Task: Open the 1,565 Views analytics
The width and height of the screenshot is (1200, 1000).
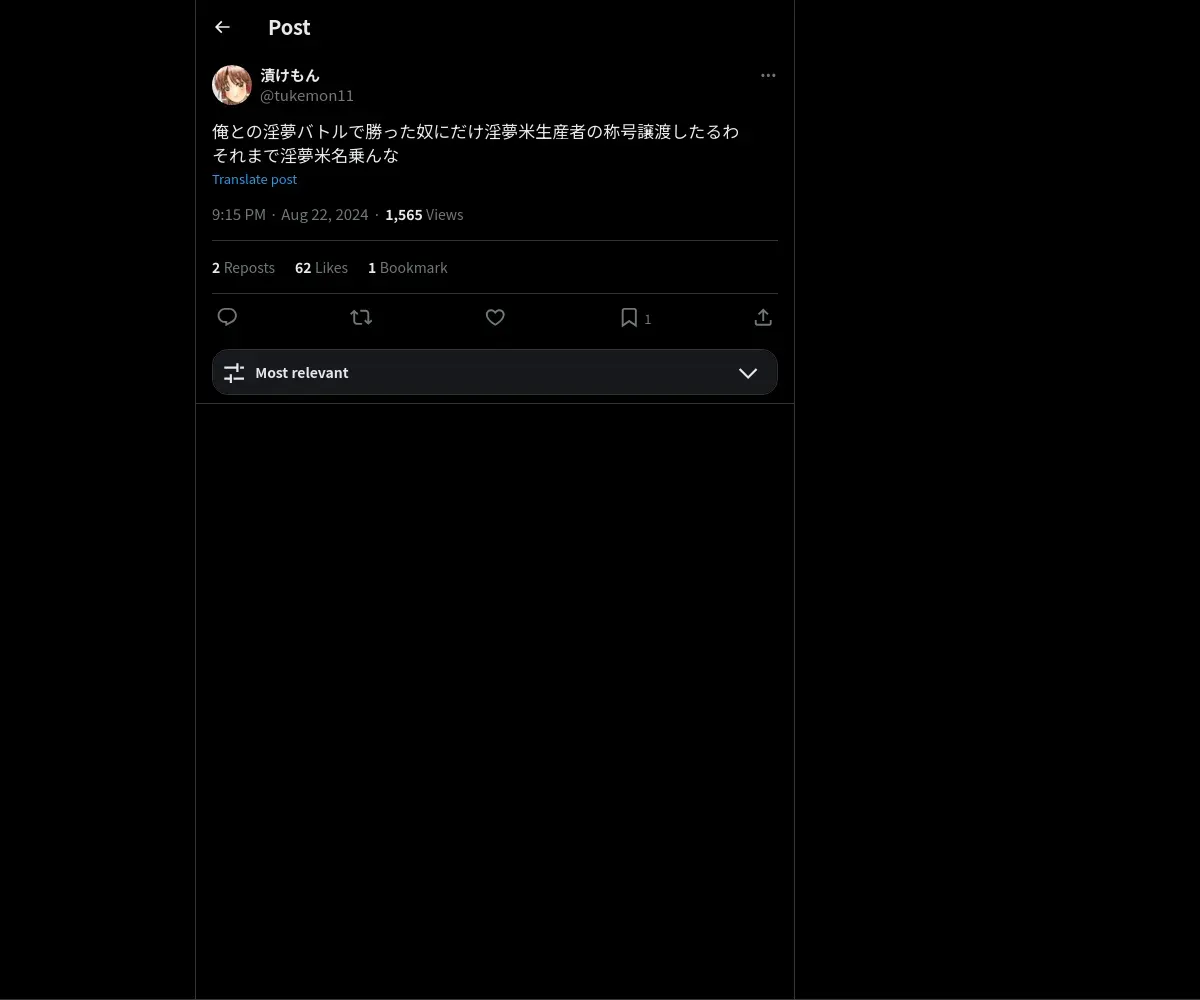Action: pos(424,215)
